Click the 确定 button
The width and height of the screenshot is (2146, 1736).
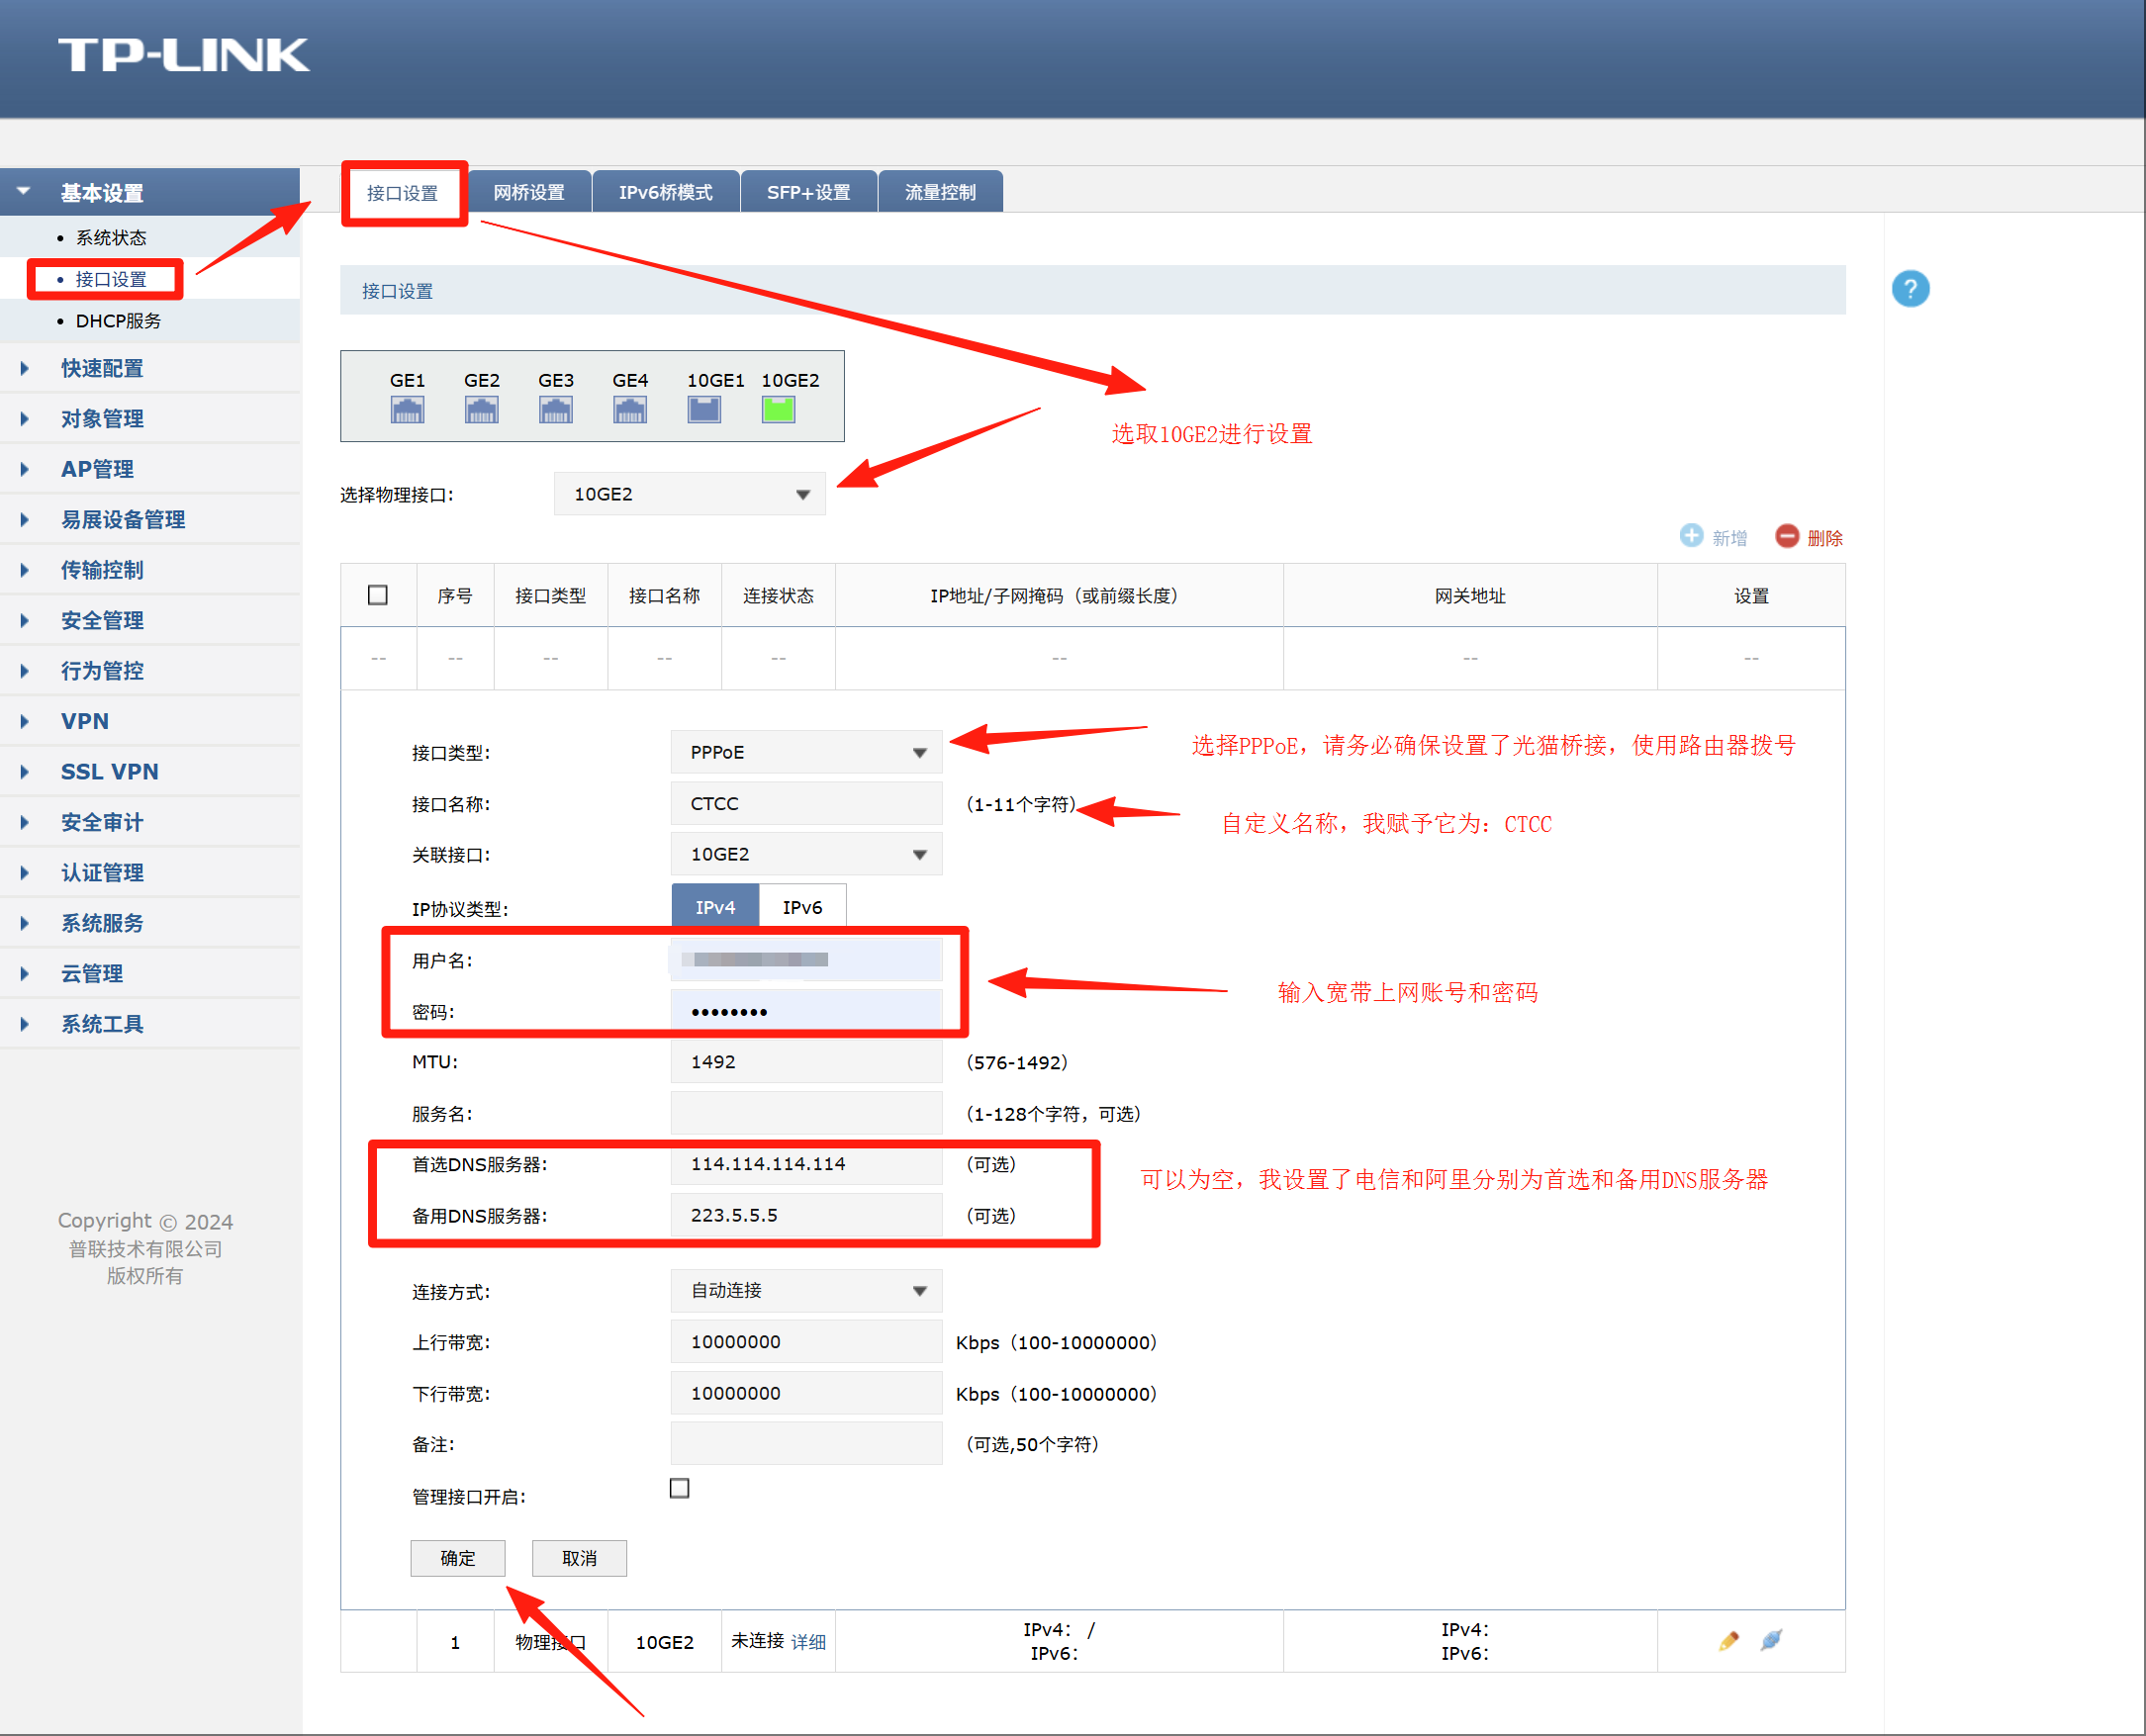click(457, 1558)
